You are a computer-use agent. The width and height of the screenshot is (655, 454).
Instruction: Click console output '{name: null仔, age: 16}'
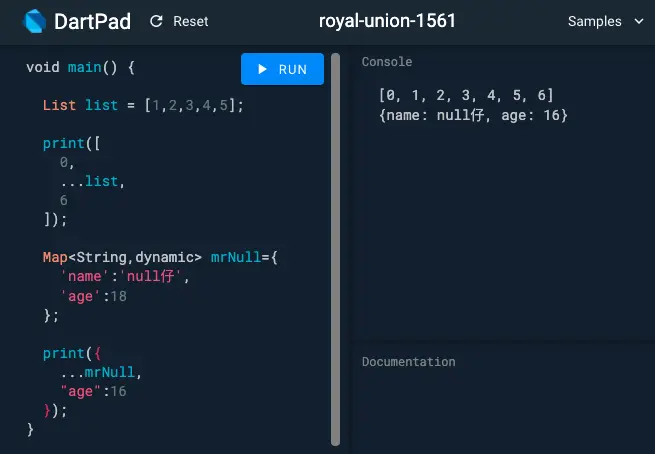473,115
